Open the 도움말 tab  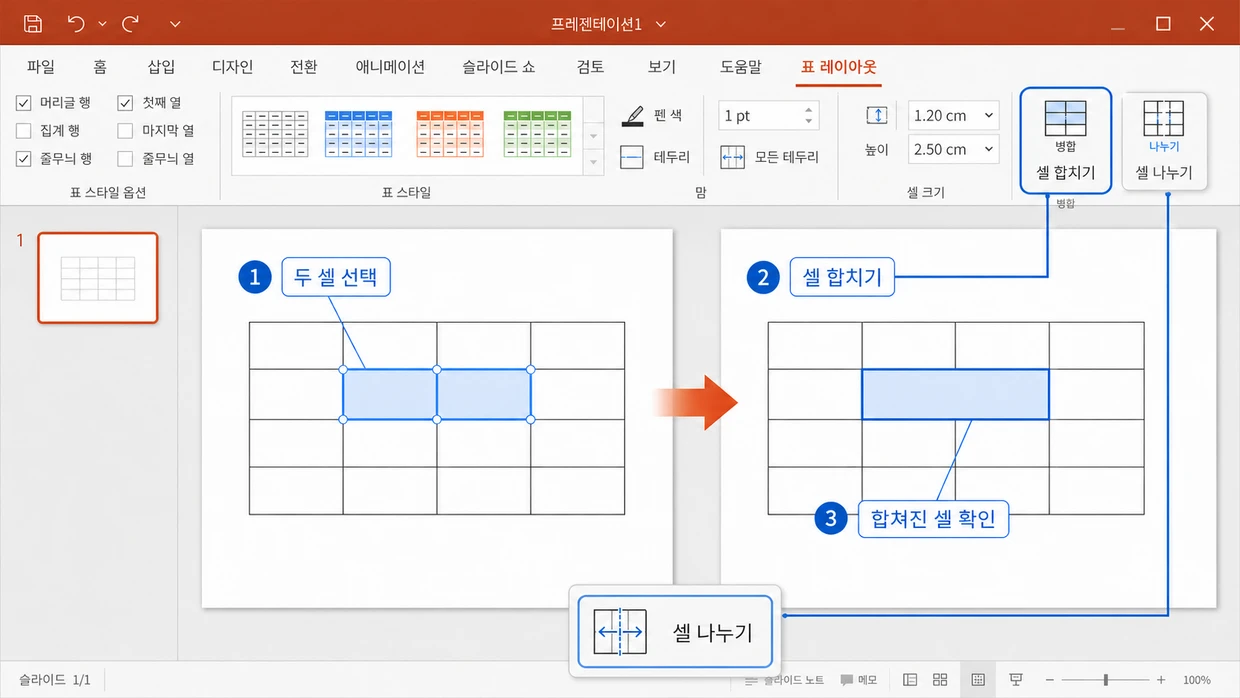tap(740, 67)
